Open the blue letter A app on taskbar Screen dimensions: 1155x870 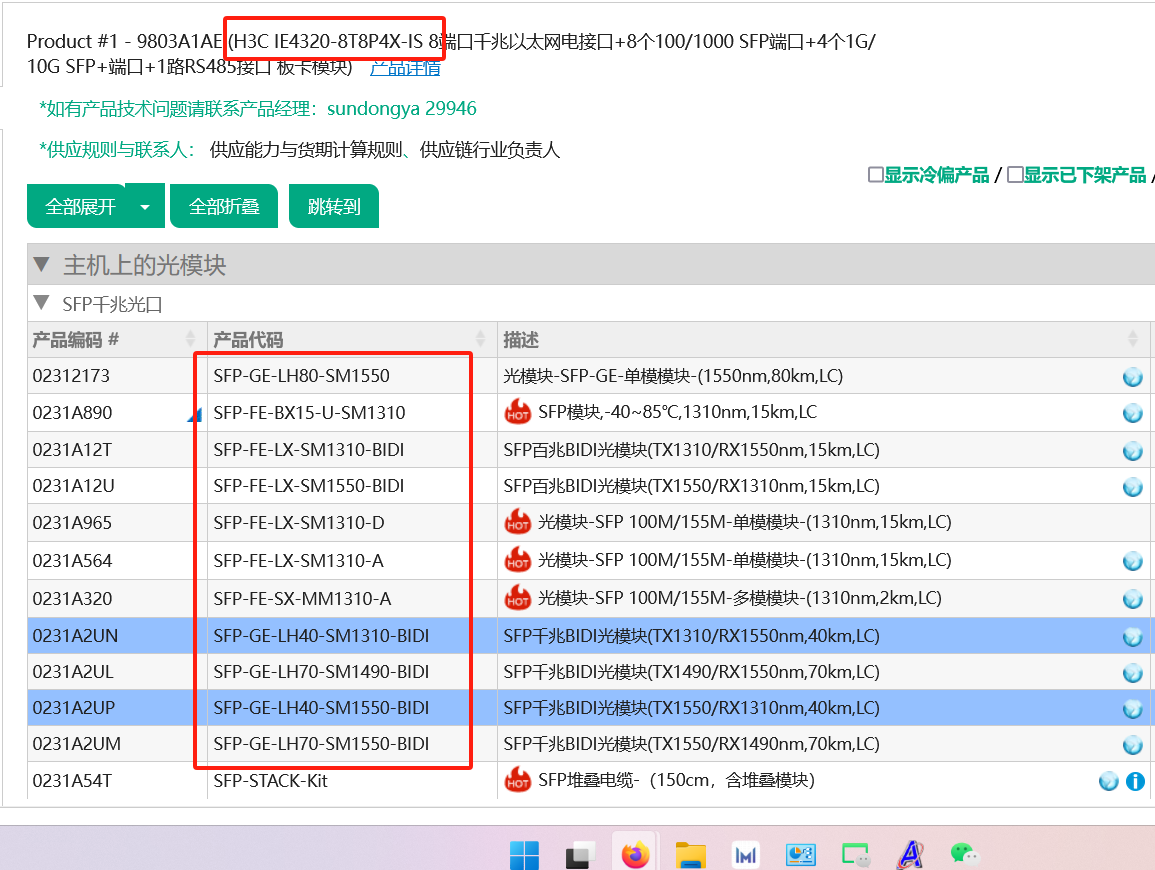pyautogui.click(x=910, y=855)
